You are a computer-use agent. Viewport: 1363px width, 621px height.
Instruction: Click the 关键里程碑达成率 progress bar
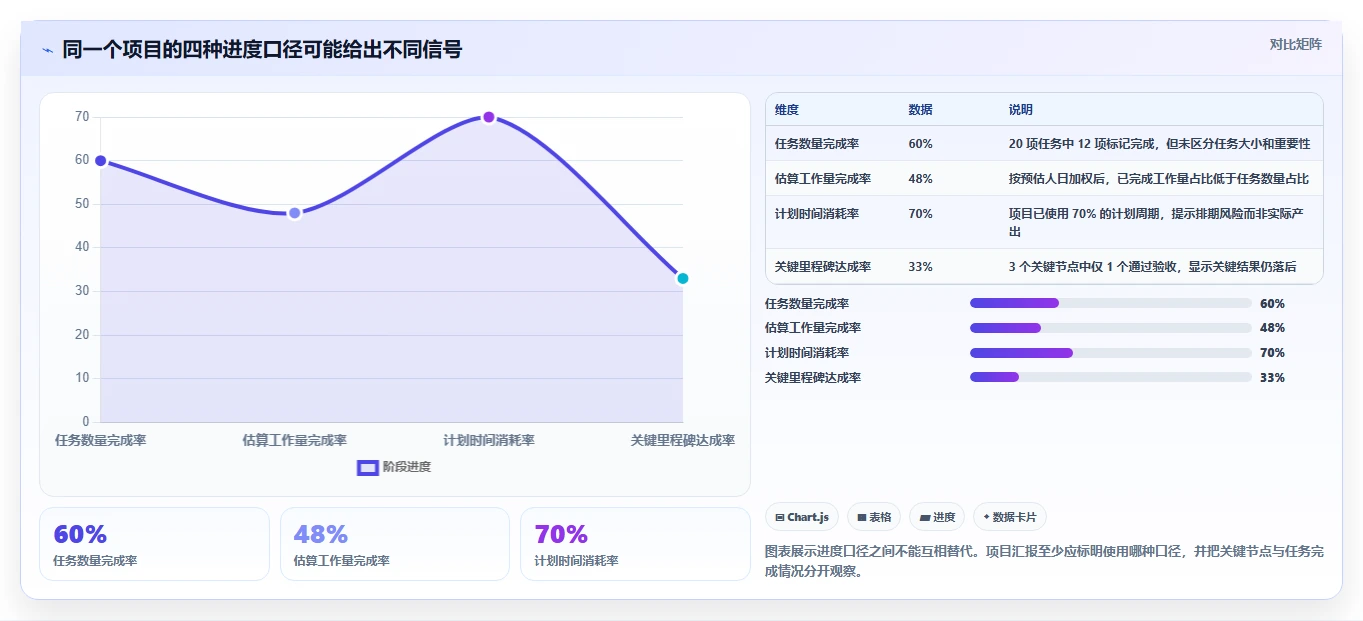1110,377
